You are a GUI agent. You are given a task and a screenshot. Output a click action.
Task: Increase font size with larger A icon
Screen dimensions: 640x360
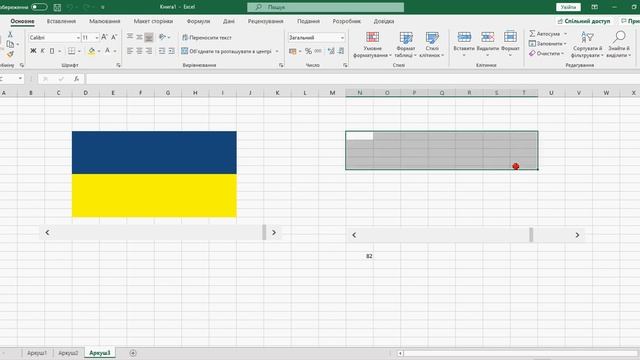tap(104, 37)
